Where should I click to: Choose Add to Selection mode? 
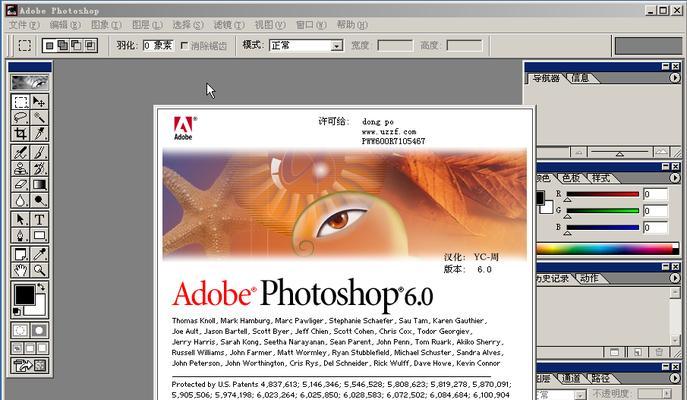tap(63, 45)
